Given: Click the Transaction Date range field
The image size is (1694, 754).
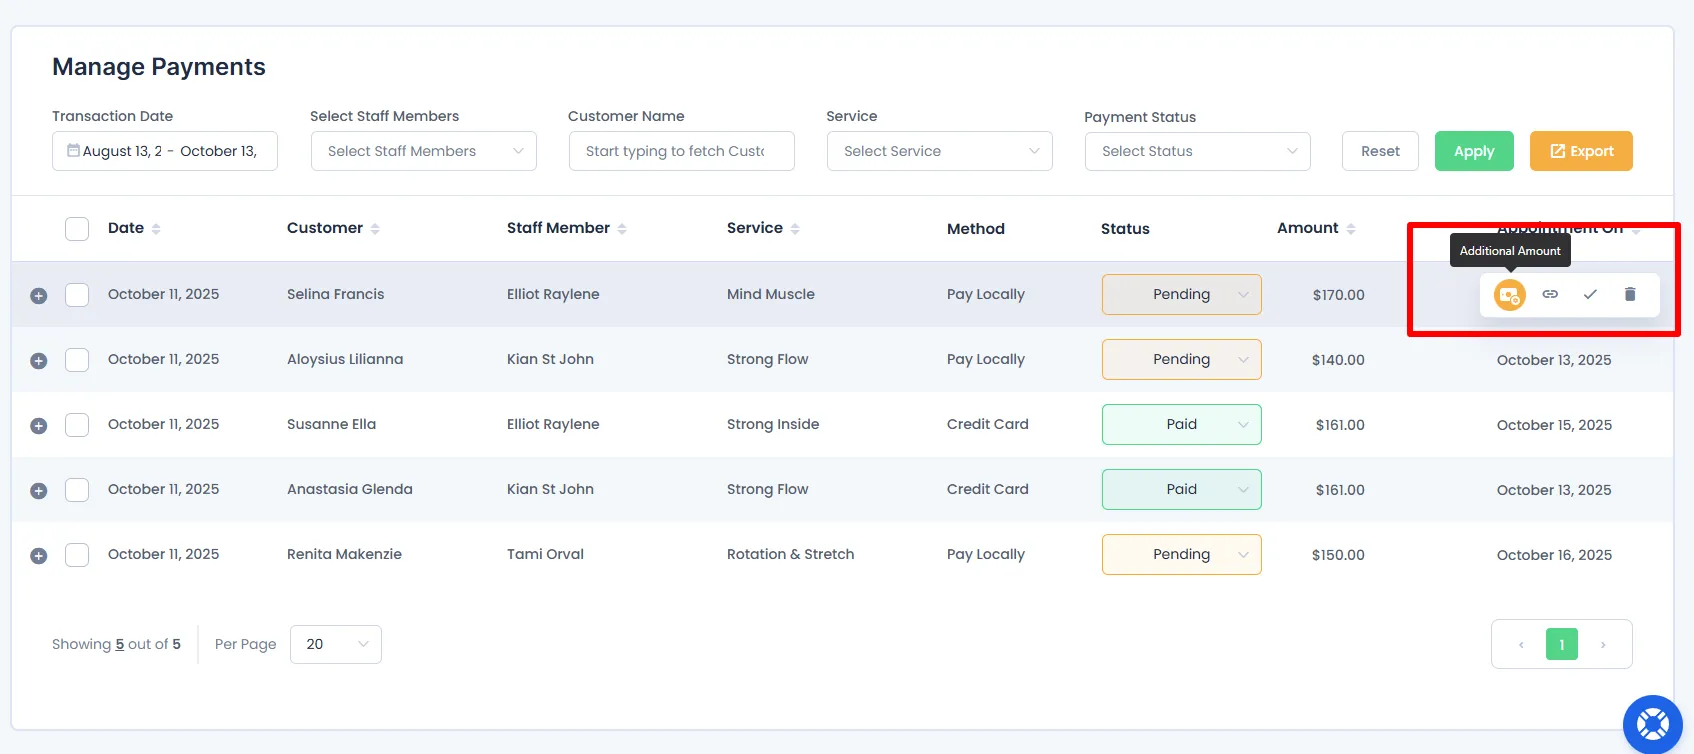Looking at the screenshot, I should pos(165,151).
